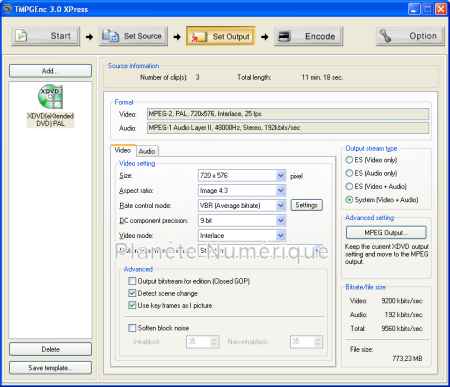Click the Save template button

click(x=50, y=368)
